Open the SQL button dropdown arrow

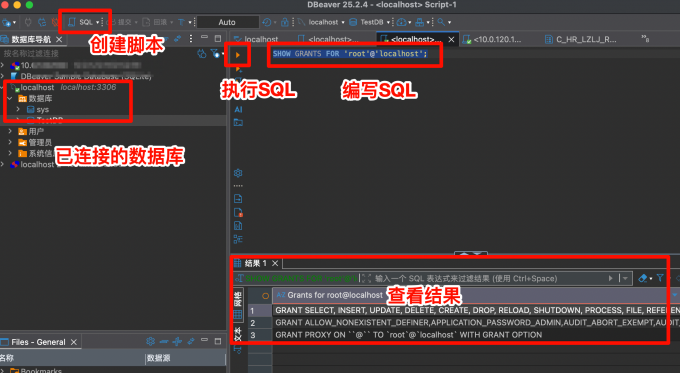point(97,22)
